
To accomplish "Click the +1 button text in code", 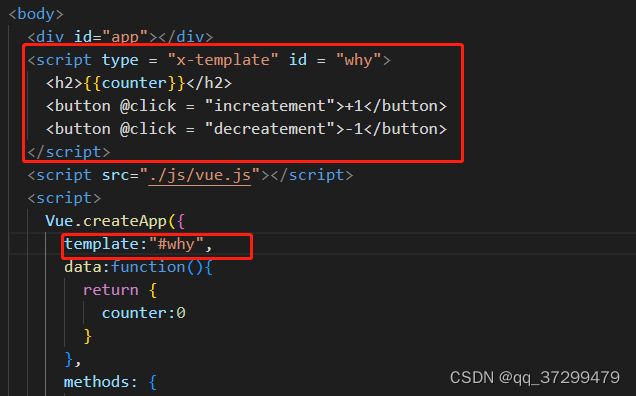I will [x=354, y=106].
